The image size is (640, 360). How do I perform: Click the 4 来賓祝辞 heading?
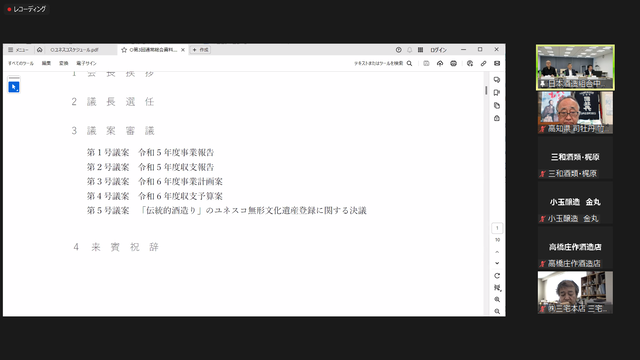[116, 247]
